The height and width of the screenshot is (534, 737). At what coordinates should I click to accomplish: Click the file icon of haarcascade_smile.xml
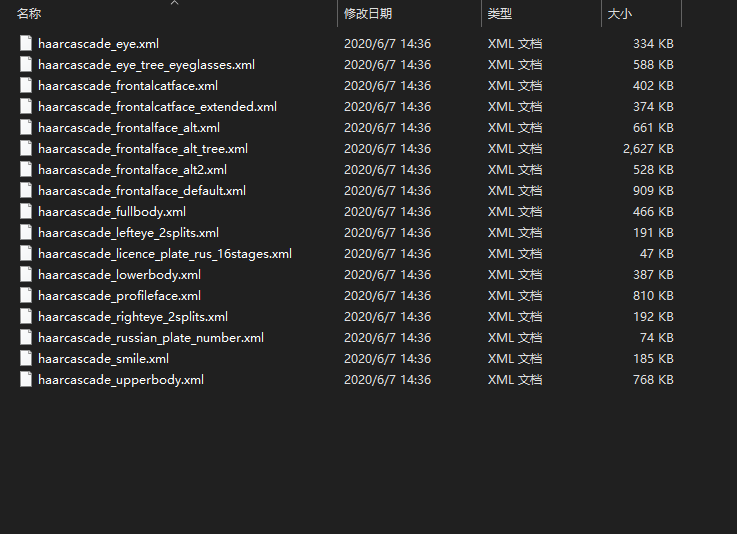[x=26, y=358]
